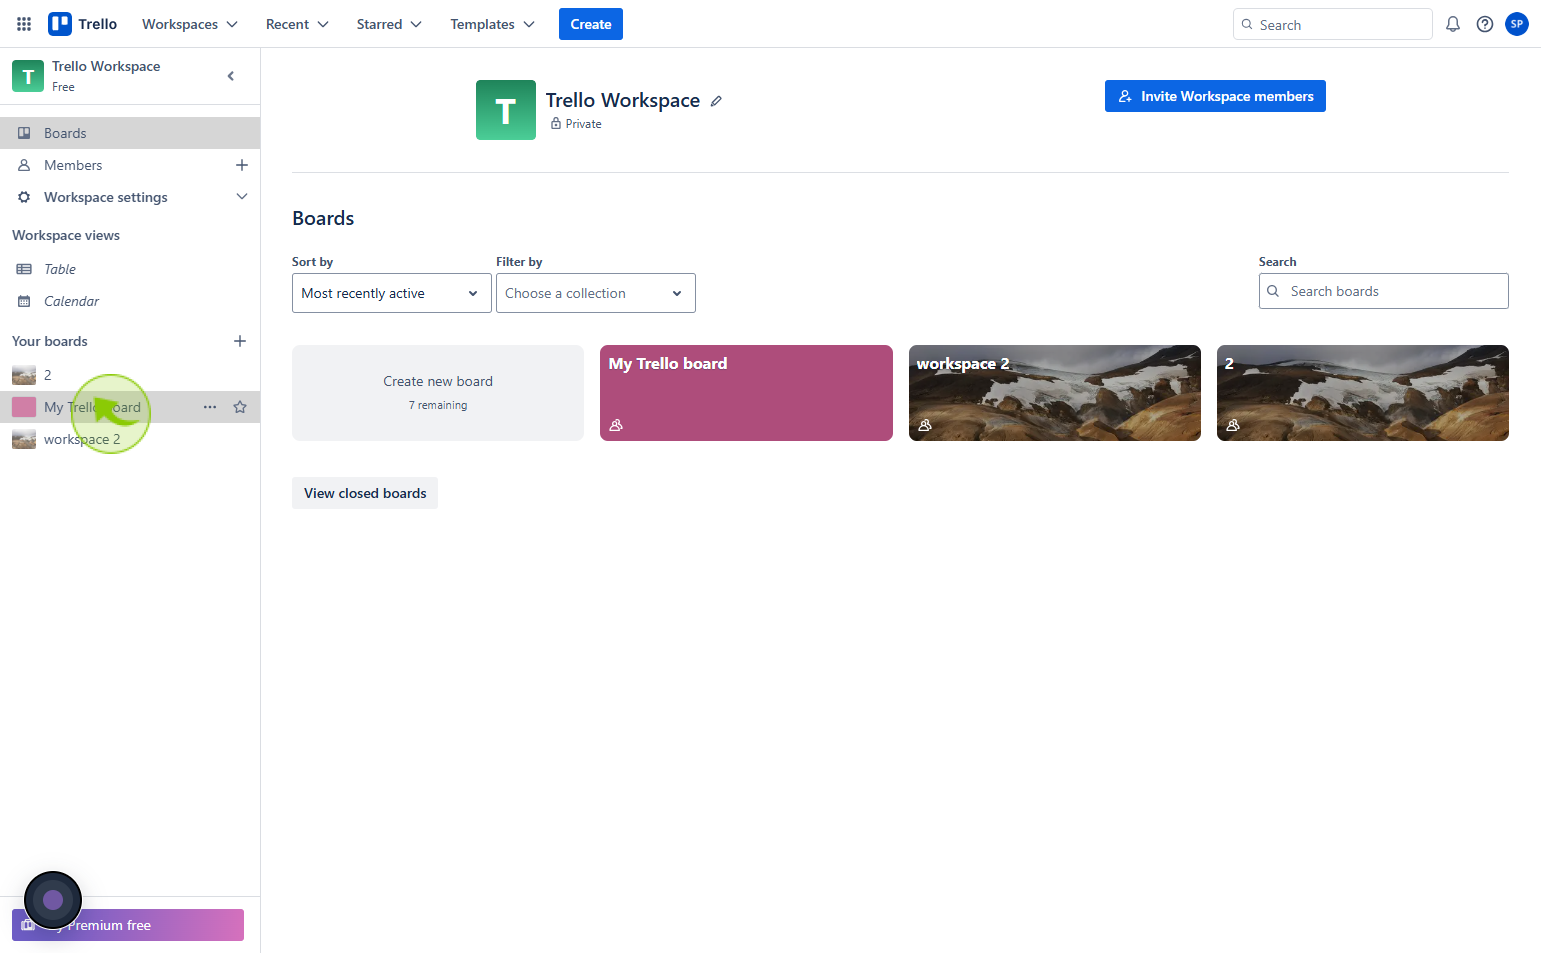This screenshot has width=1541, height=953.
Task: Click the Calendar view icon
Action: coord(24,301)
